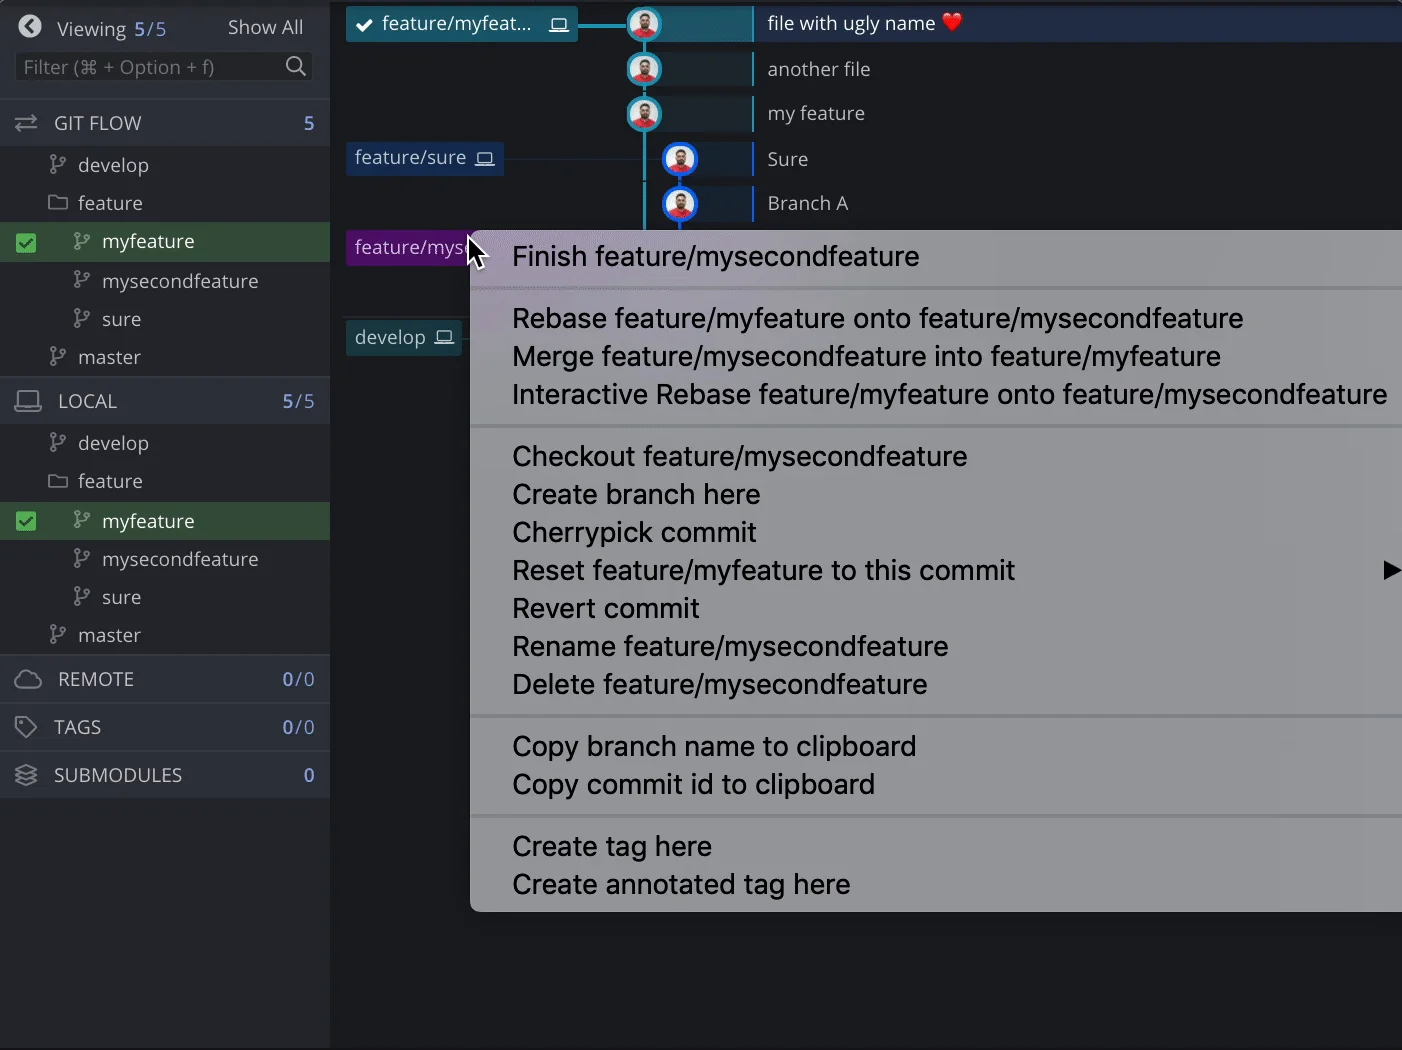
Task: Select Finish feature/mysecondfeature menu item
Action: pyautogui.click(x=715, y=257)
